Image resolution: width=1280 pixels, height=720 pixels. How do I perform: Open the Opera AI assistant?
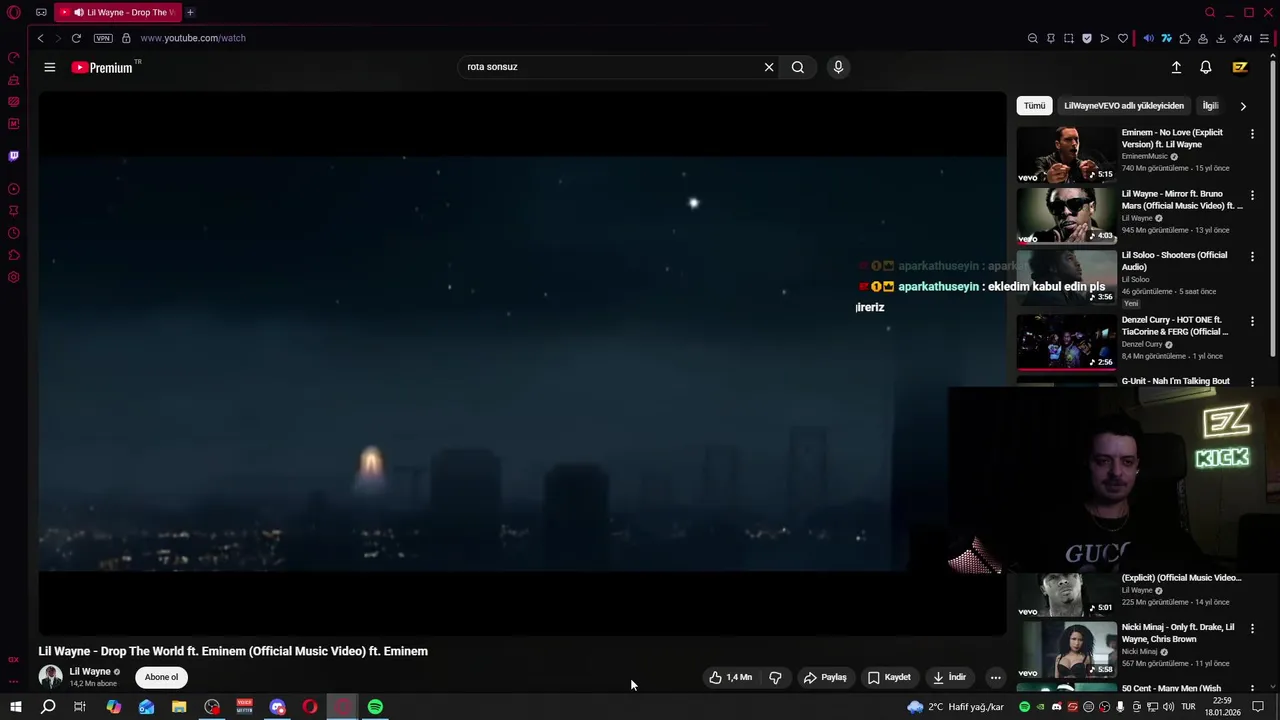[x=1243, y=38]
